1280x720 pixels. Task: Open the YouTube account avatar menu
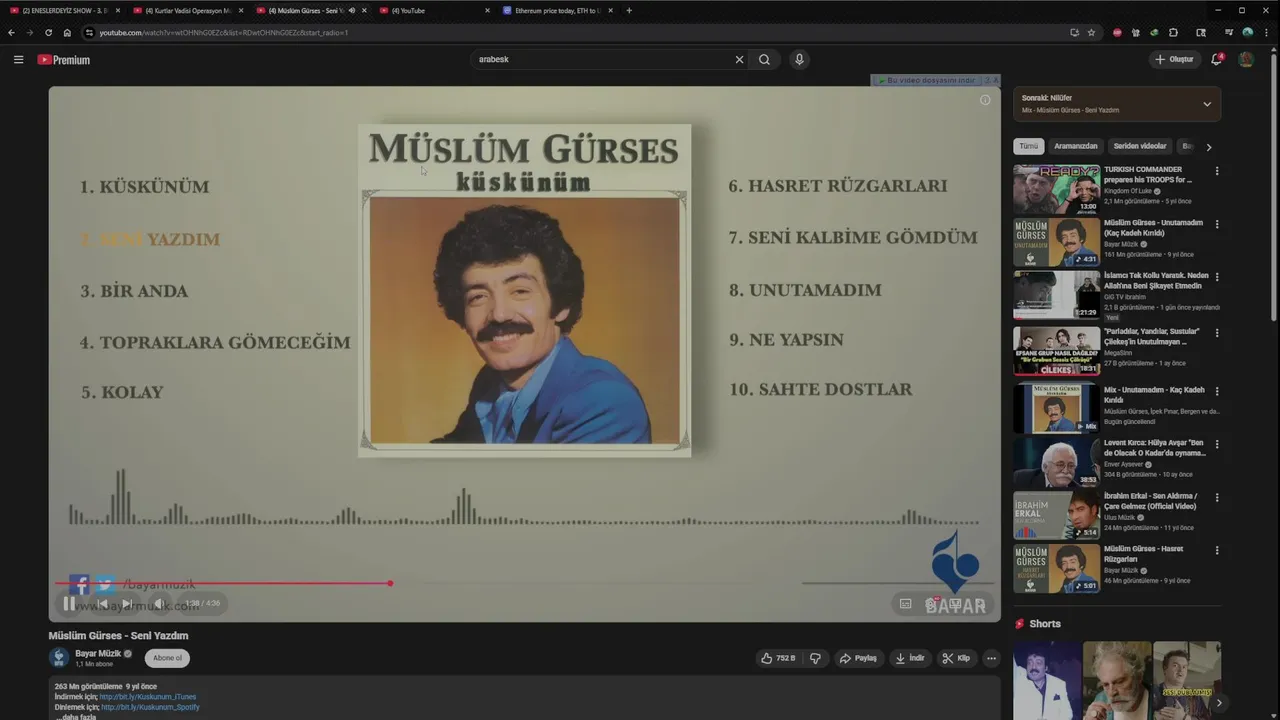pos(1246,59)
